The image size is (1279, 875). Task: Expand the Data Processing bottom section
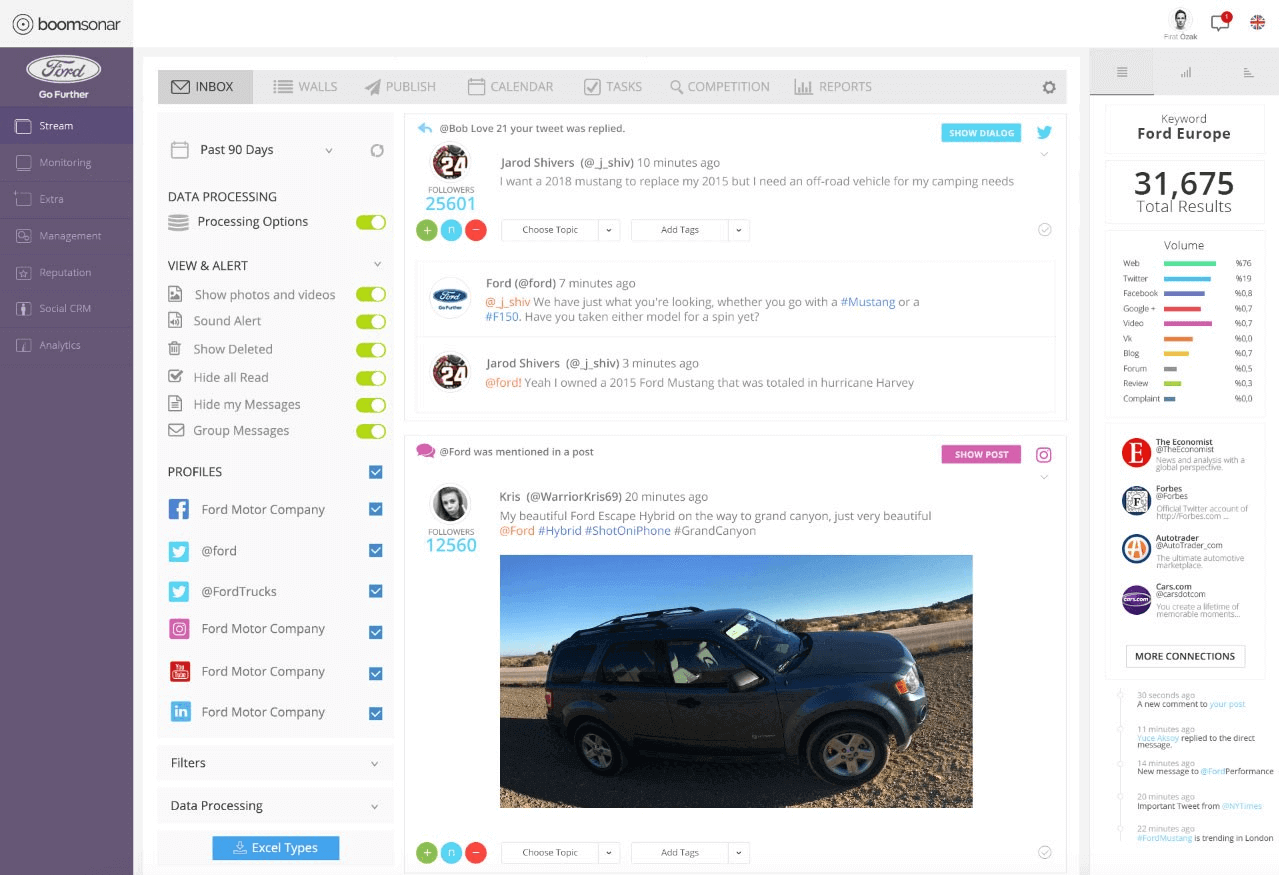(275, 806)
